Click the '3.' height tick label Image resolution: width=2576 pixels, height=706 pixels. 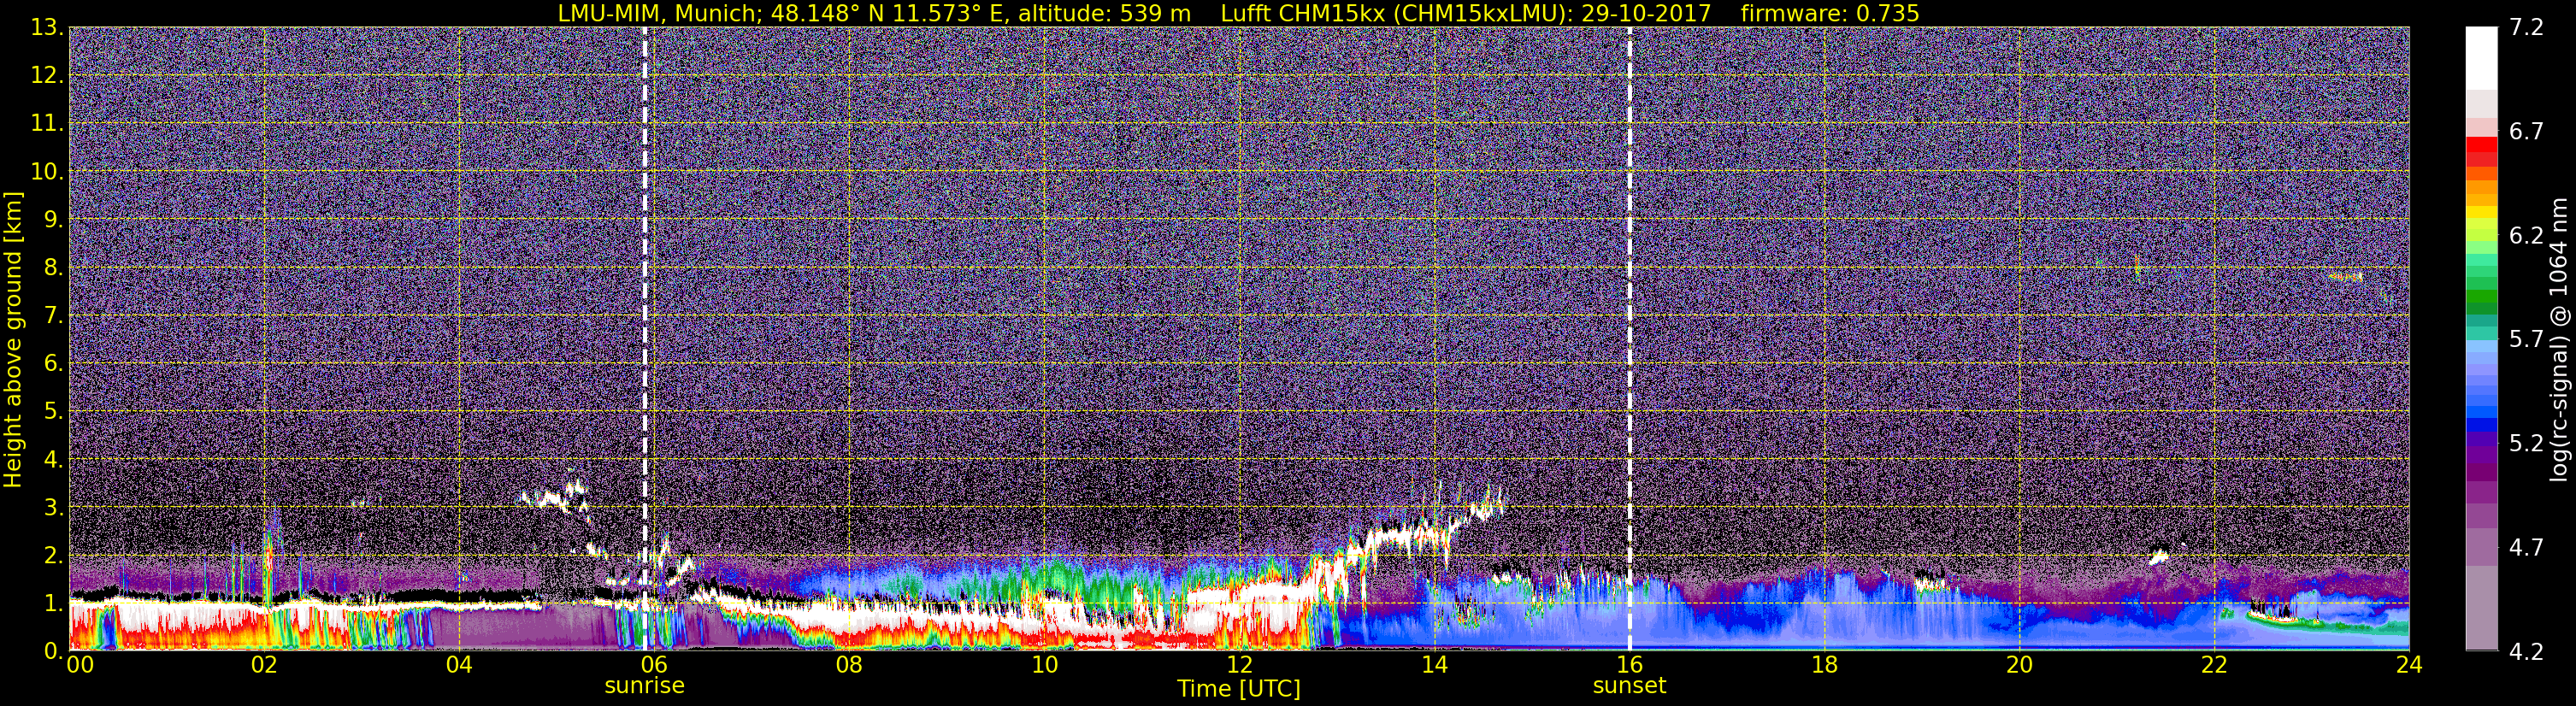52,507
